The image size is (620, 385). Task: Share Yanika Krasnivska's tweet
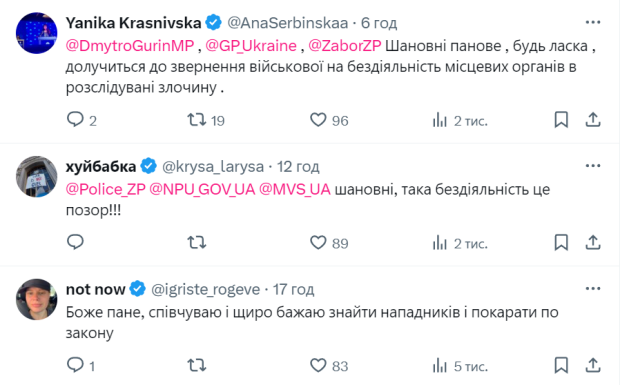click(593, 120)
